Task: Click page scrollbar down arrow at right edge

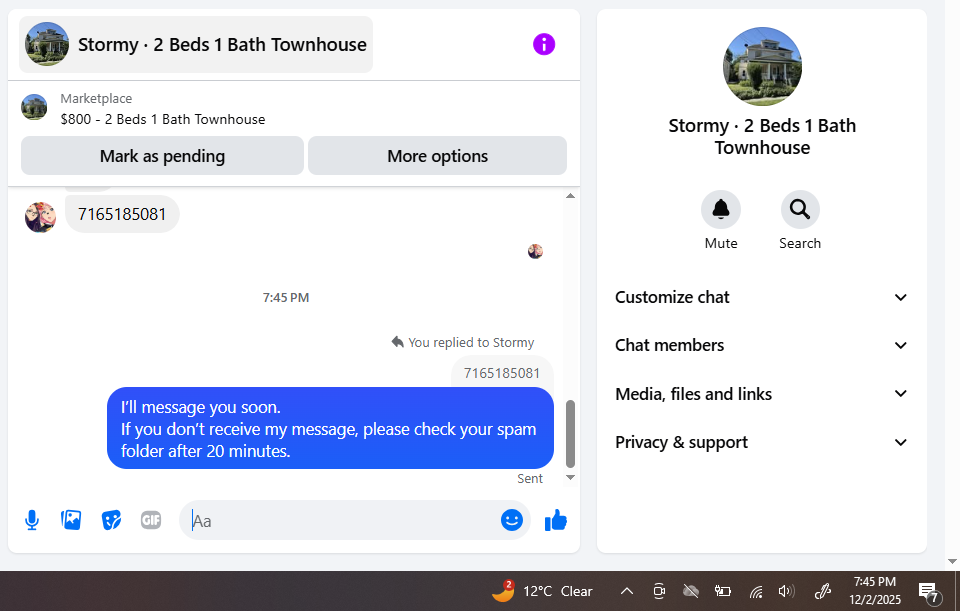Action: pyautogui.click(x=952, y=561)
